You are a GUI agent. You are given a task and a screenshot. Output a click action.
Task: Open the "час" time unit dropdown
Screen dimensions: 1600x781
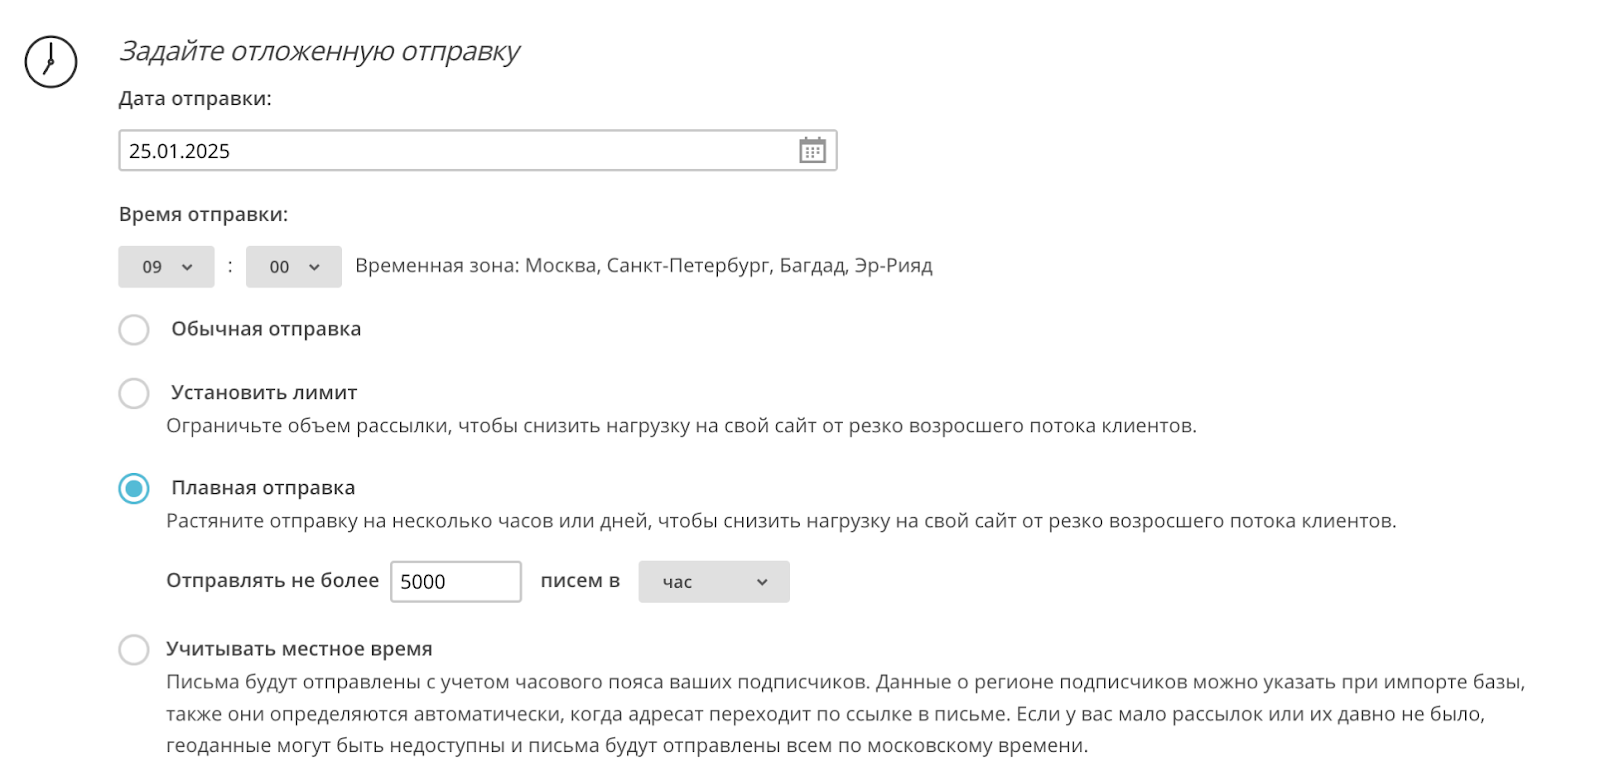pos(714,582)
